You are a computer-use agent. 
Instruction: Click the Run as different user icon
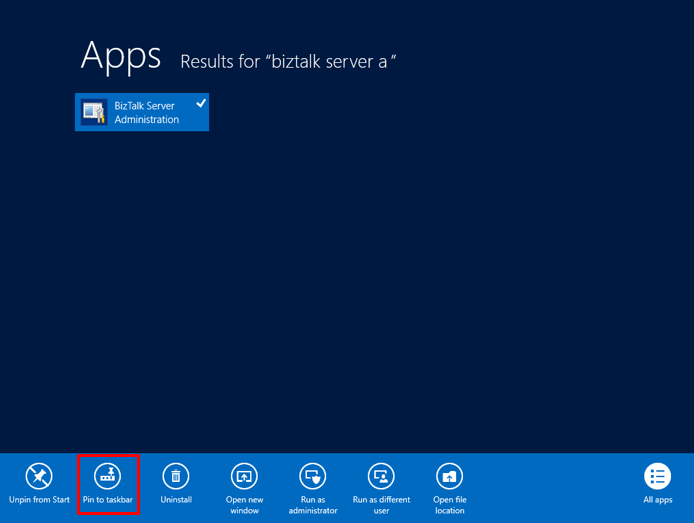(x=381, y=476)
